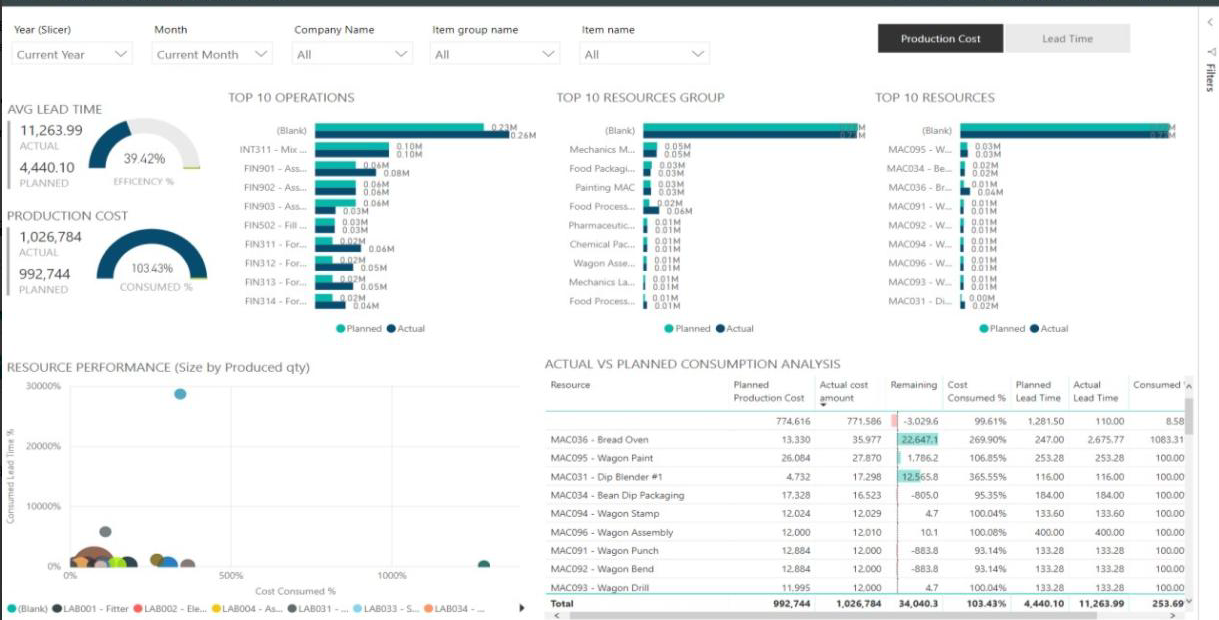This screenshot has height=620, width=1219.
Task: Toggle the LAB001 - Fitter legend item
Action: pos(90,608)
